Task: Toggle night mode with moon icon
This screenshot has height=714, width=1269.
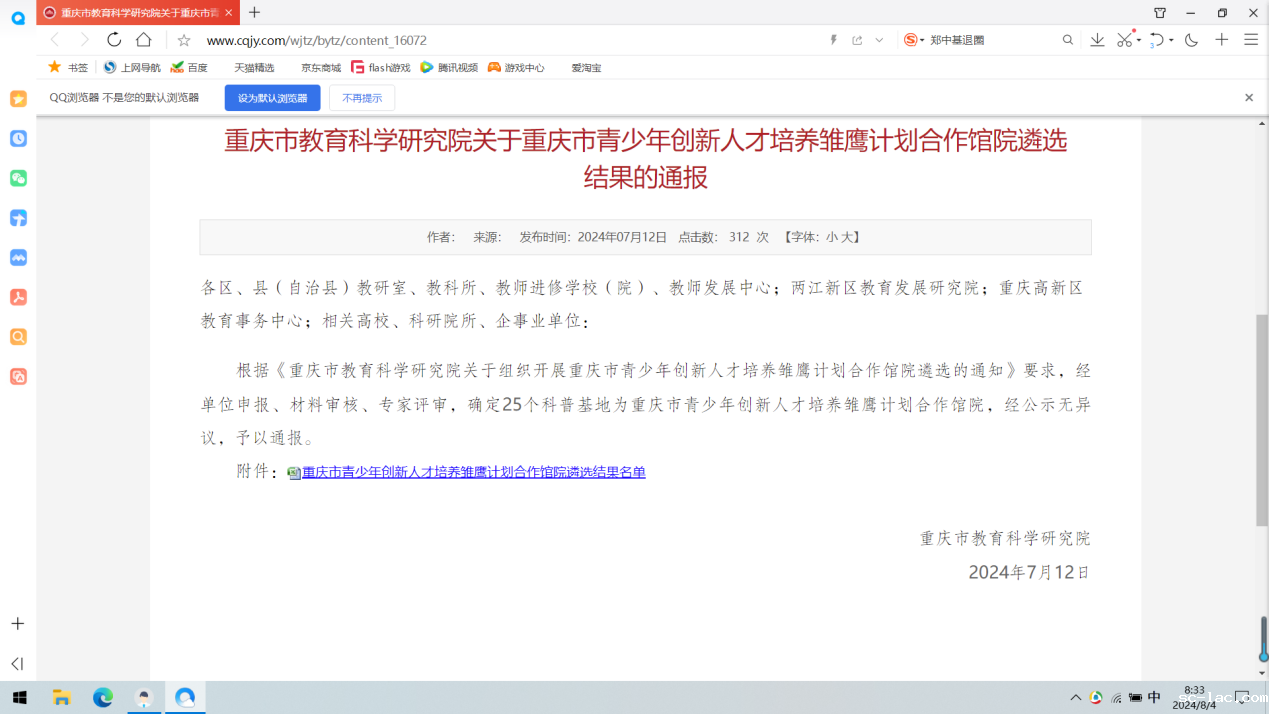Action: (1191, 41)
